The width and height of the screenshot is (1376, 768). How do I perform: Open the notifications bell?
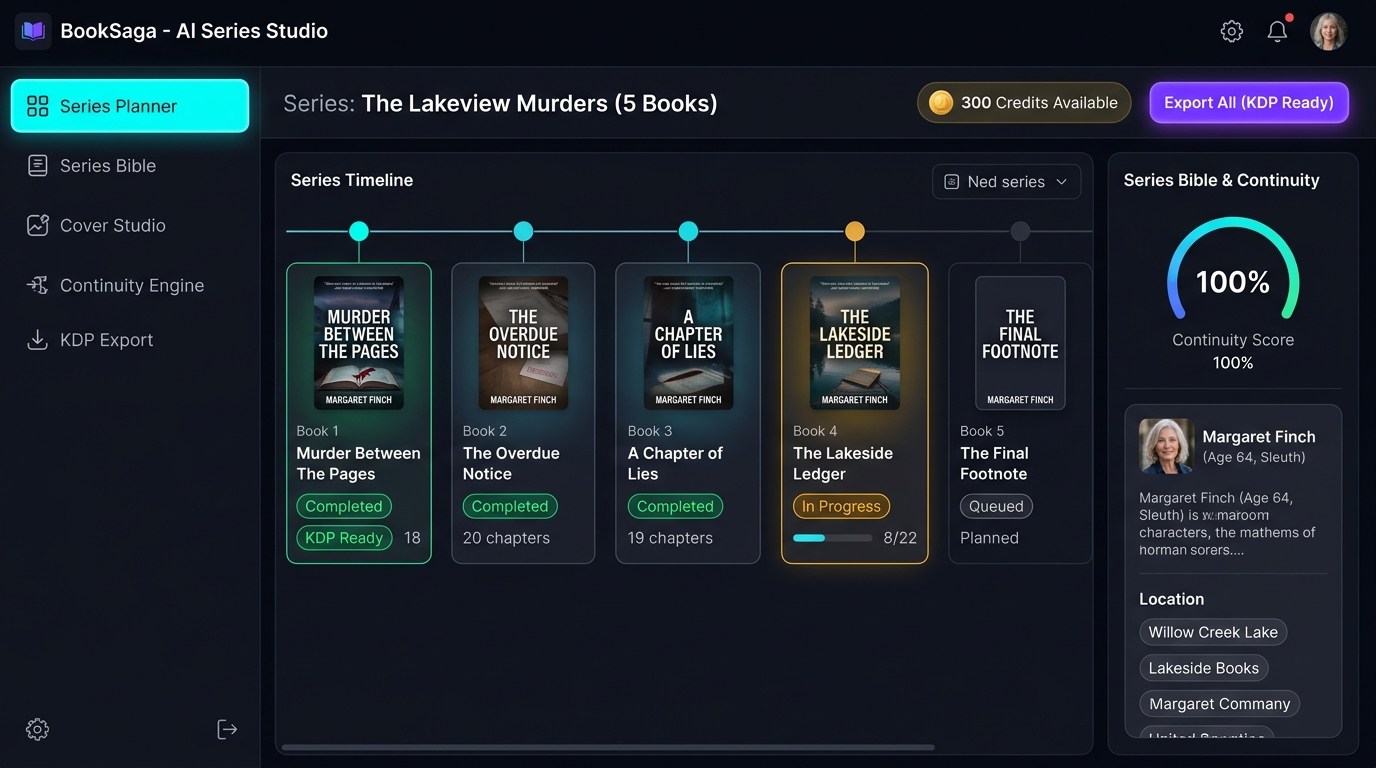point(1277,31)
